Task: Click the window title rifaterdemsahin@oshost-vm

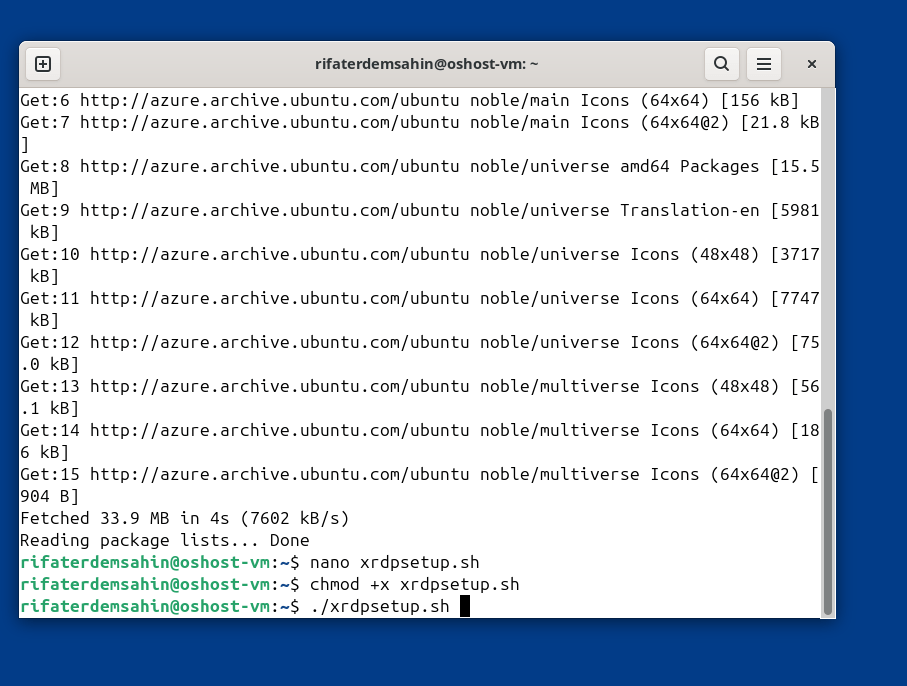Action: 426,64
